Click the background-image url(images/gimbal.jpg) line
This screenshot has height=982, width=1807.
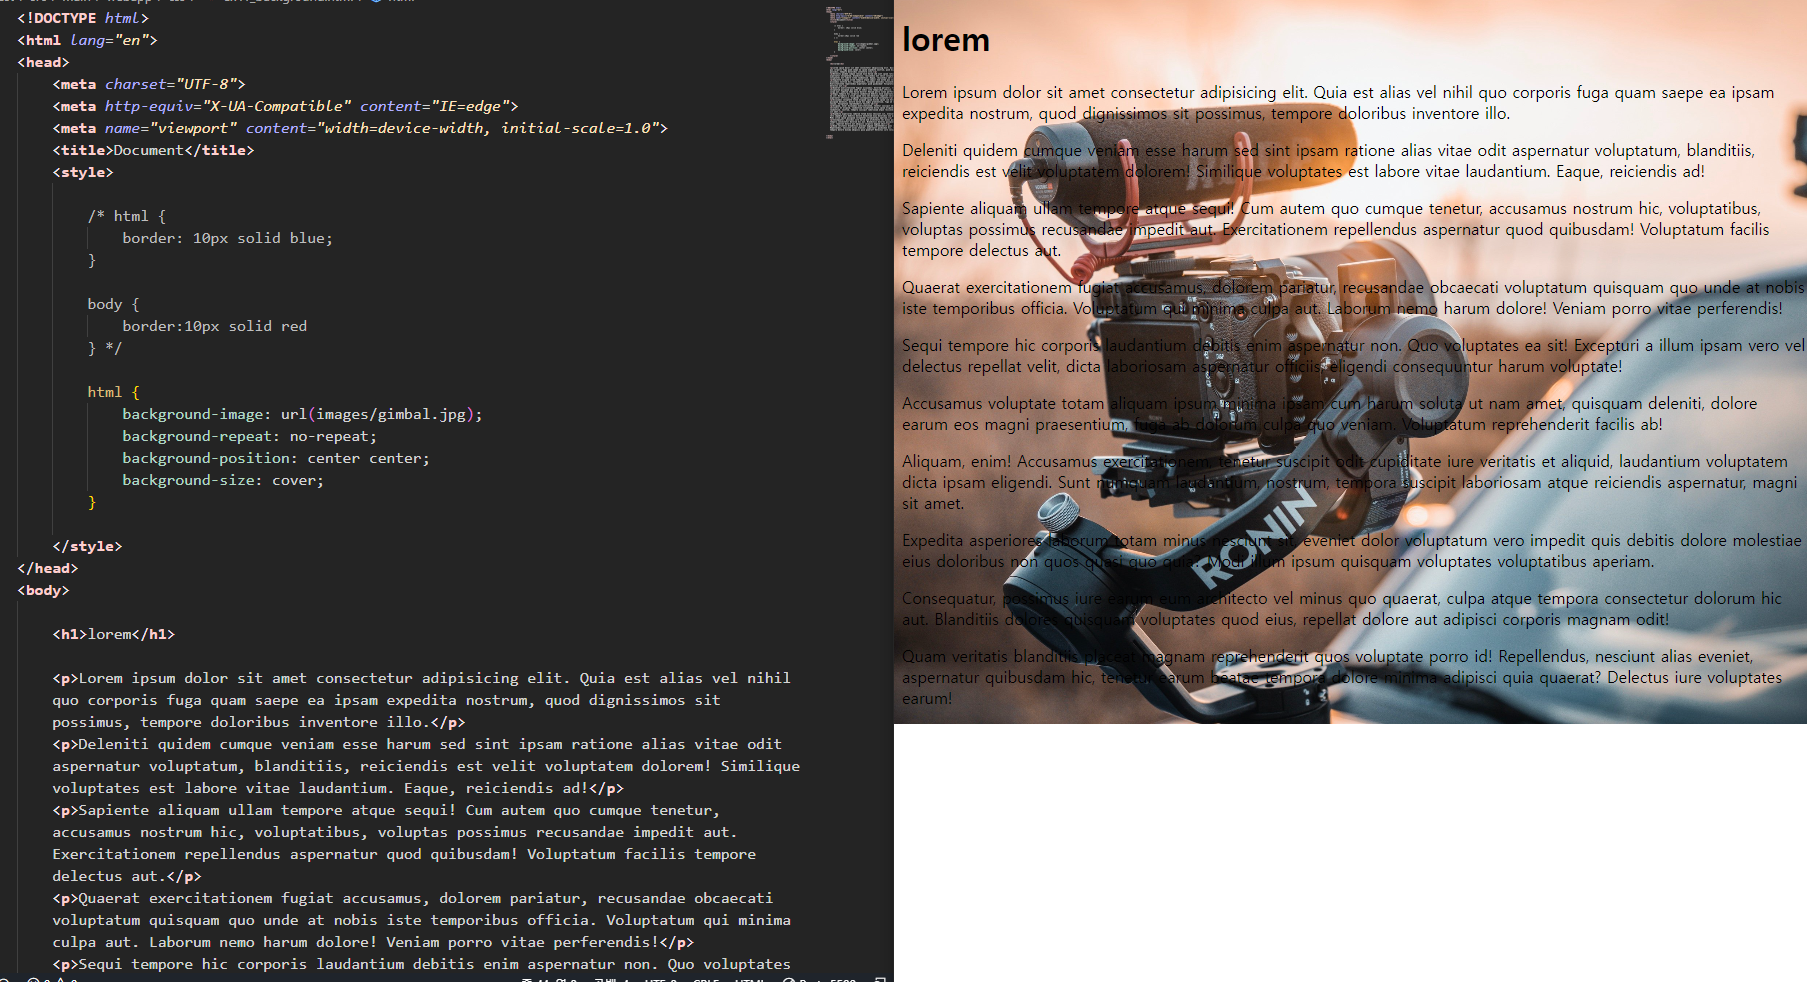pos(302,414)
